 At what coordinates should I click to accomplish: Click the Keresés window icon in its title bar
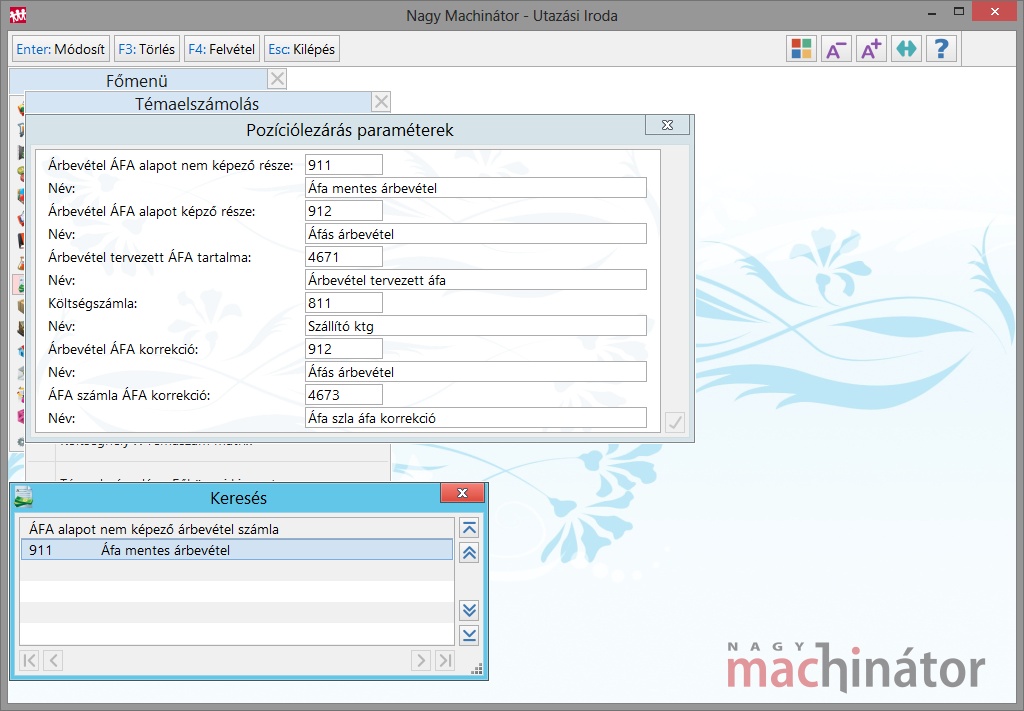pyautogui.click(x=24, y=498)
